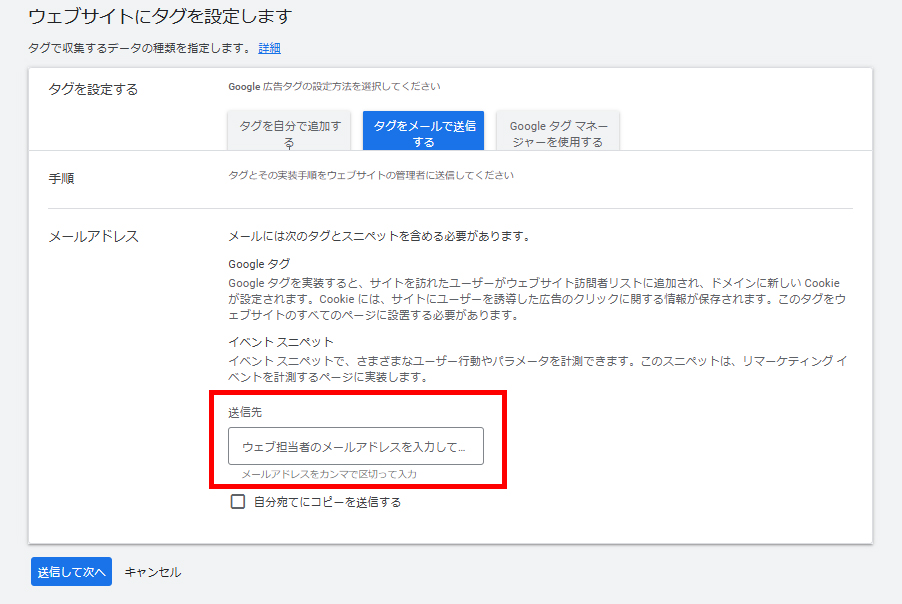This screenshot has height=604, width=902.
Task: Click the 手順 section label
Action: coord(62,178)
